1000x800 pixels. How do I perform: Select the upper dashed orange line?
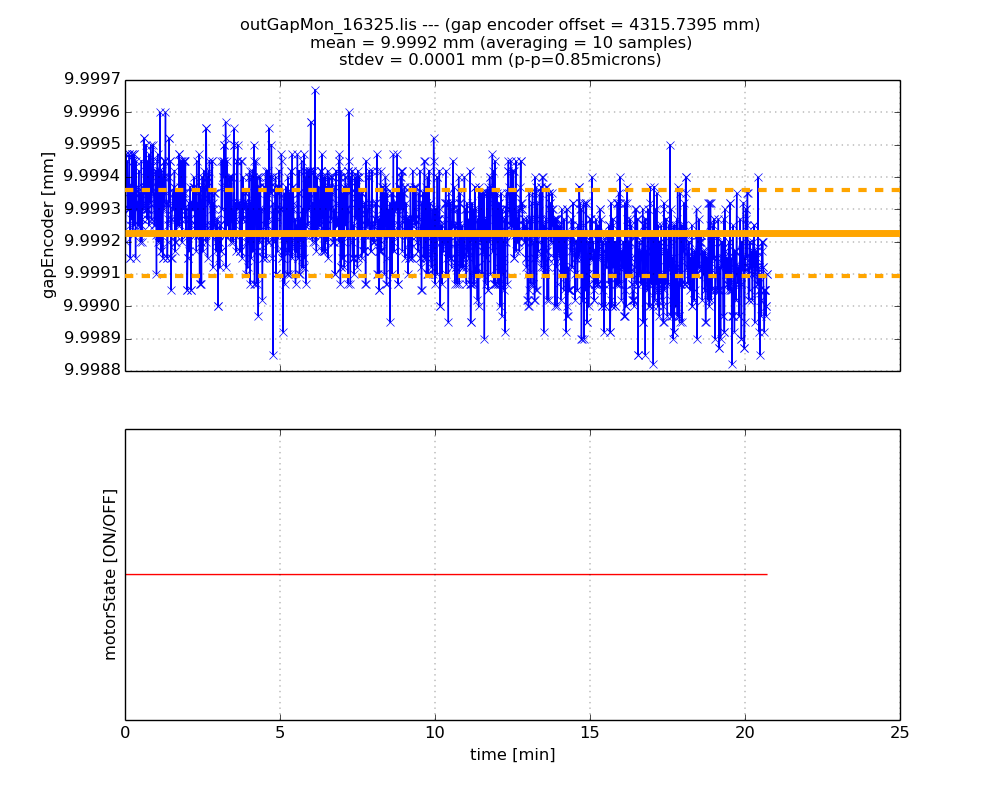(830, 189)
